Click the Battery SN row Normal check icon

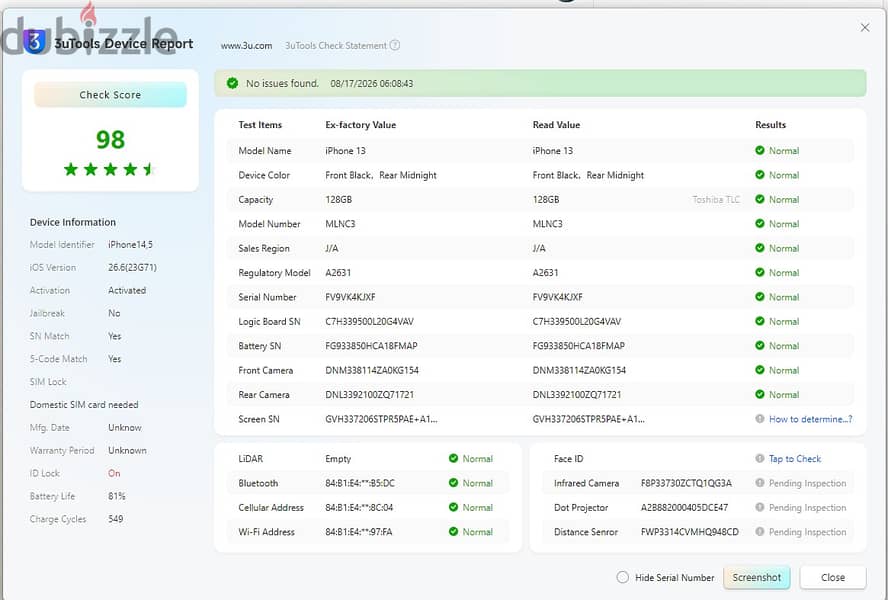coord(760,345)
